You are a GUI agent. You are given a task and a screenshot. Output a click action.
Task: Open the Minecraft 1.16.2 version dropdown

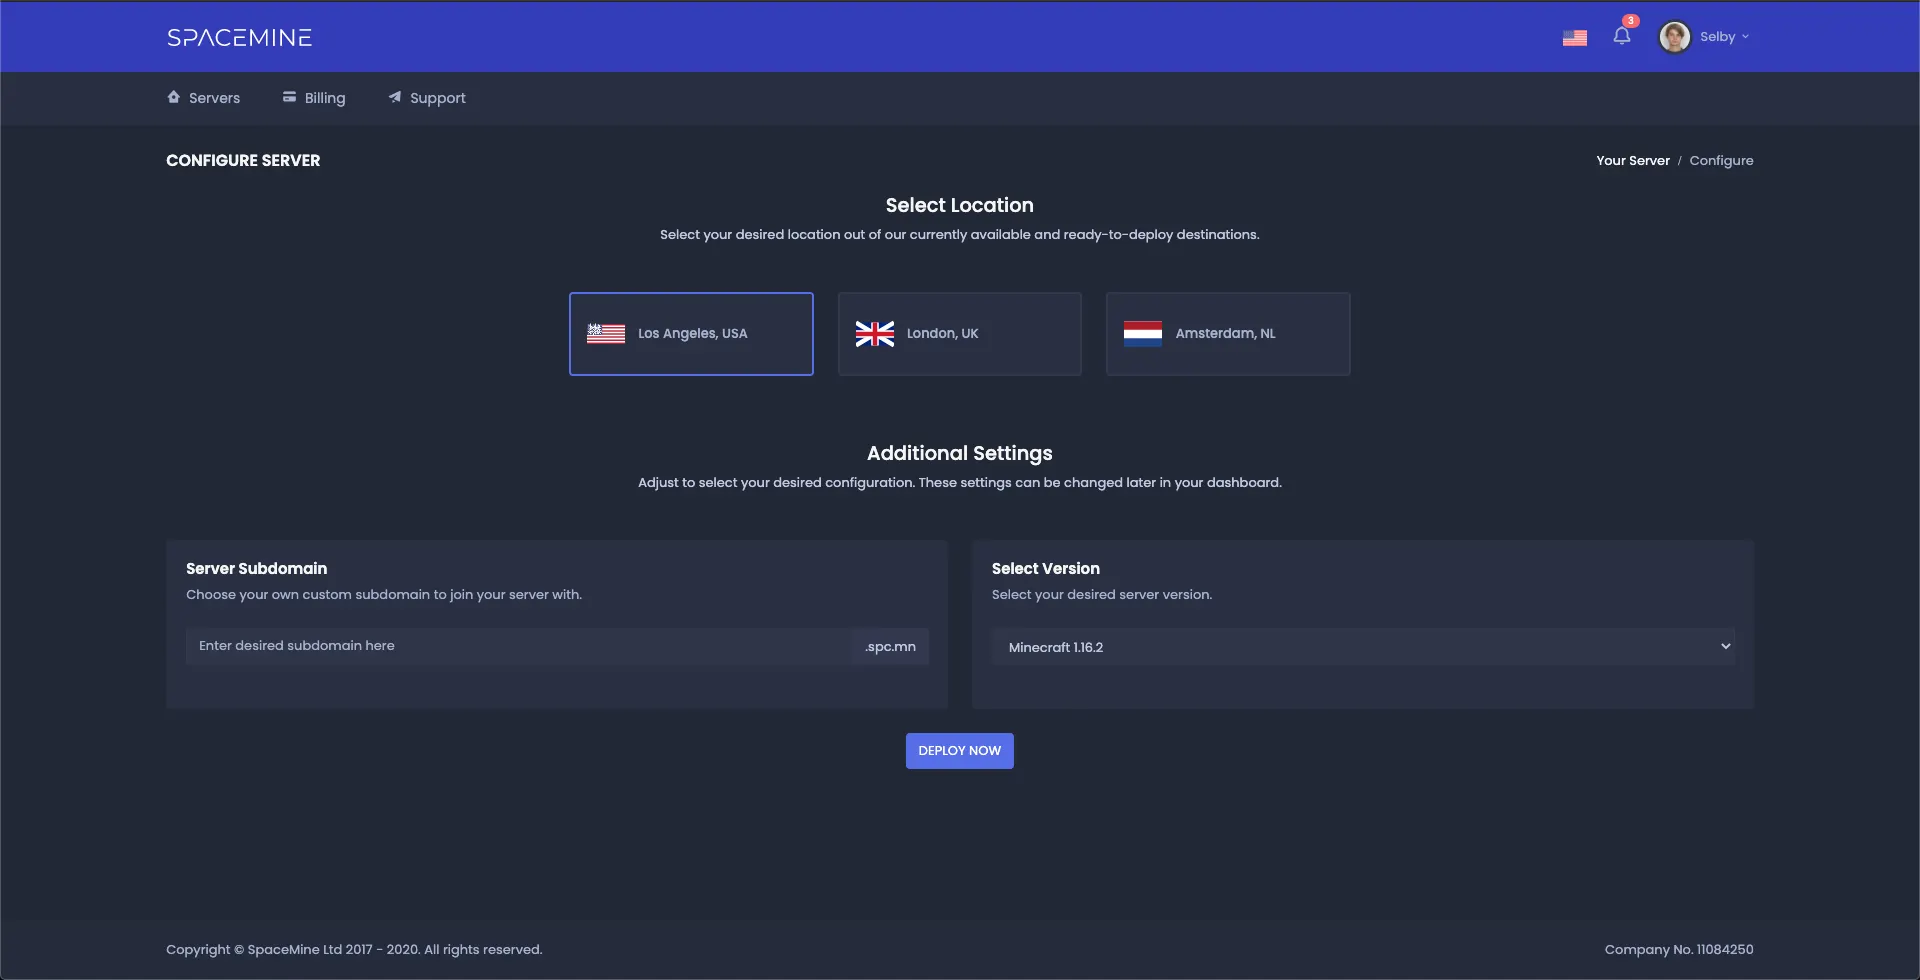point(1361,647)
